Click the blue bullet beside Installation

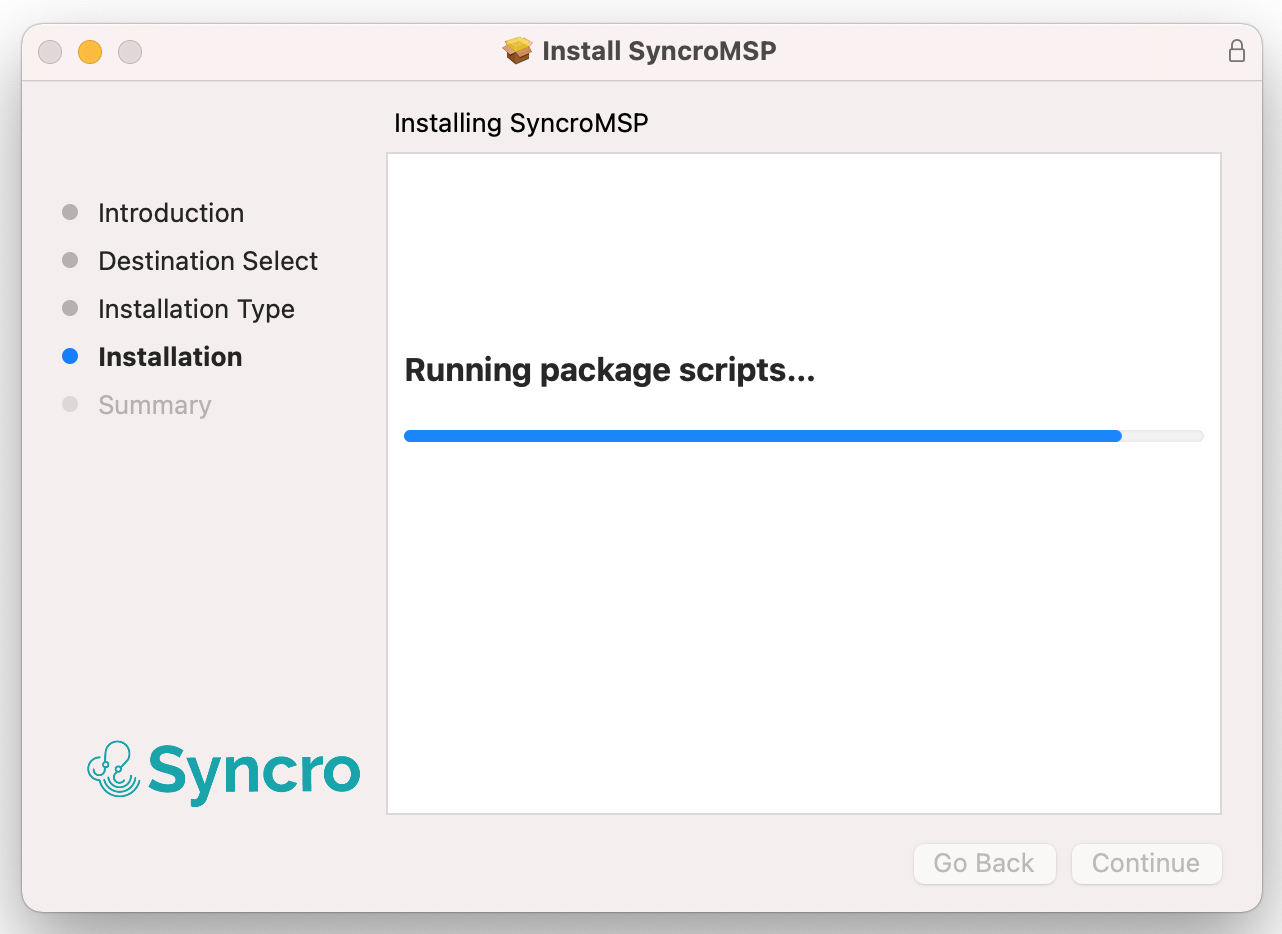(70, 357)
